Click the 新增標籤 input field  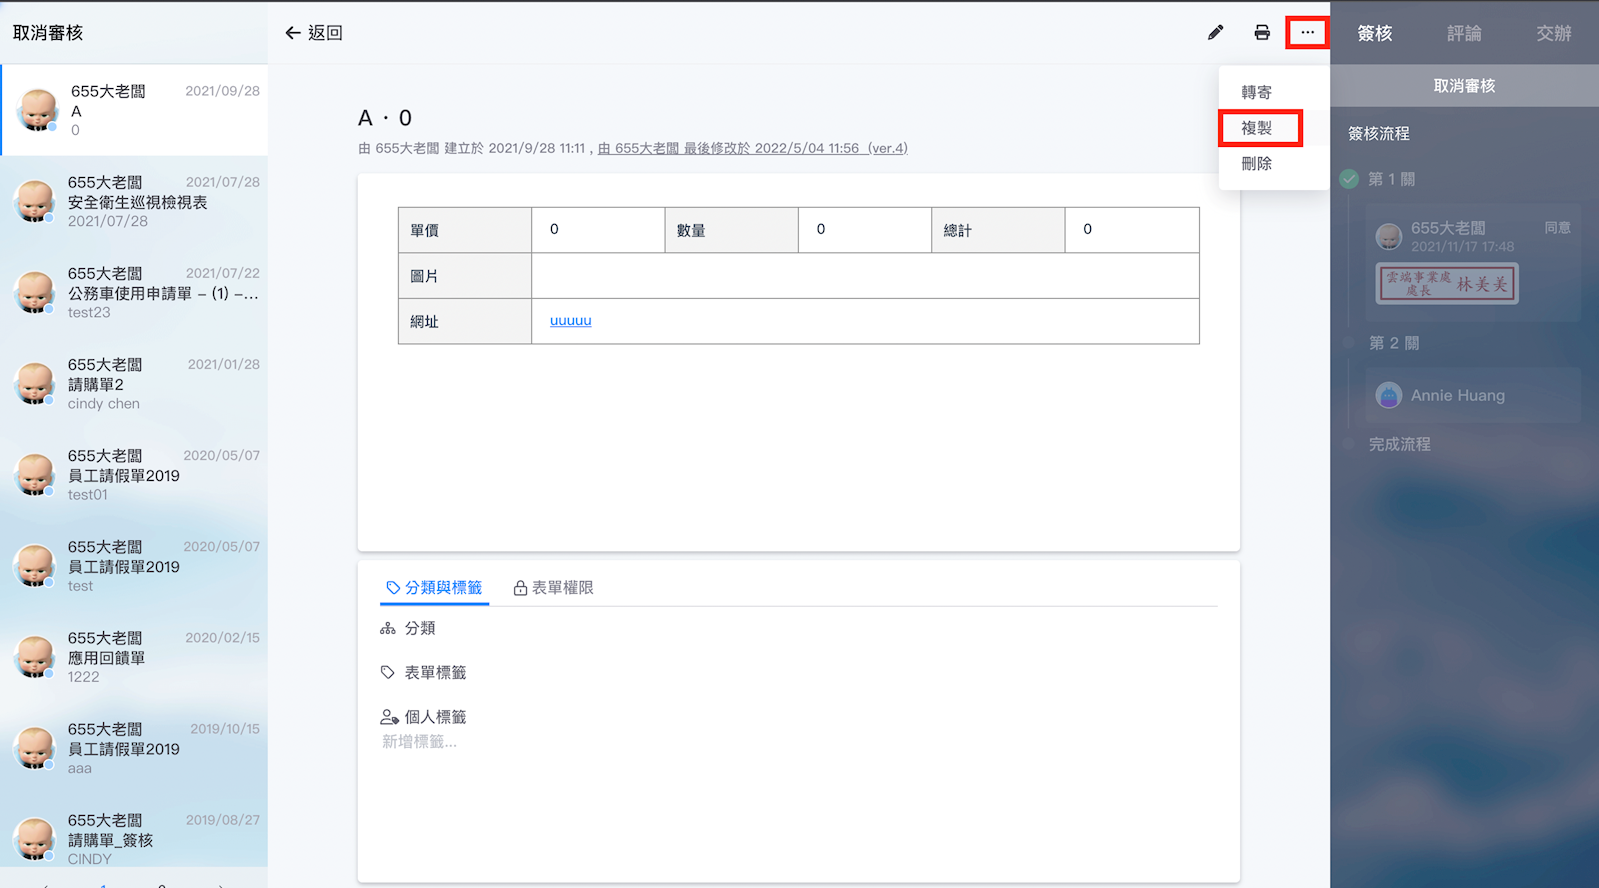420,742
